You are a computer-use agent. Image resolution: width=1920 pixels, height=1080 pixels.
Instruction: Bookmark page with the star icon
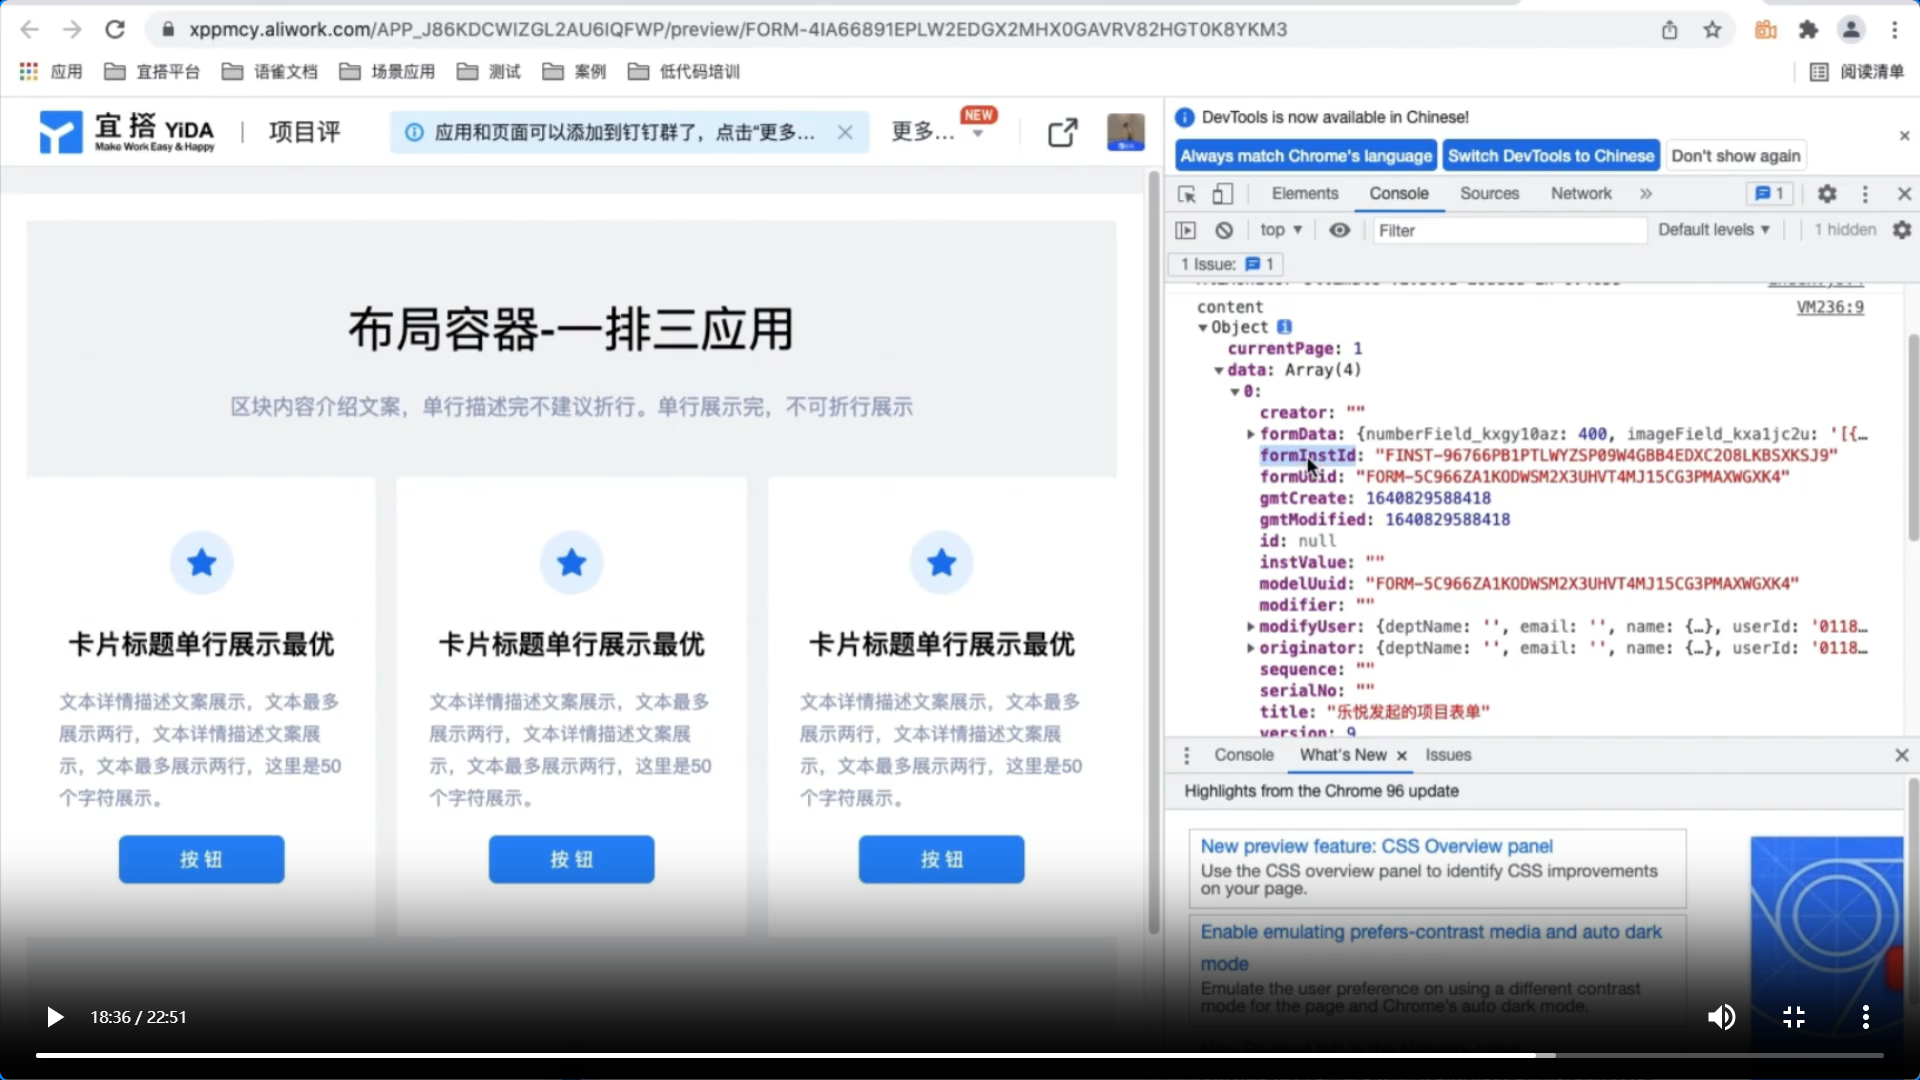click(1713, 30)
